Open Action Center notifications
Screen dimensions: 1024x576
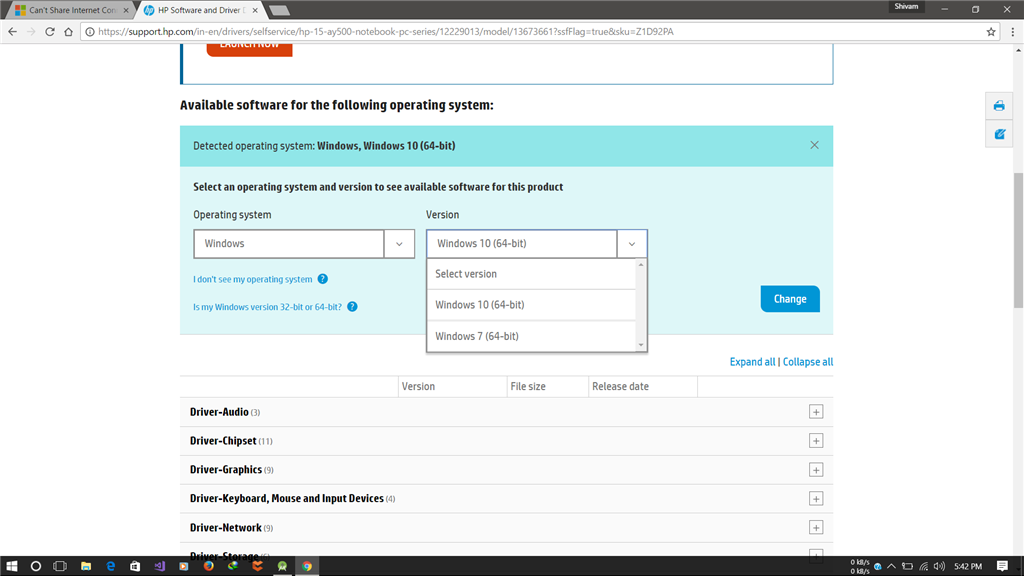click(x=1002, y=566)
